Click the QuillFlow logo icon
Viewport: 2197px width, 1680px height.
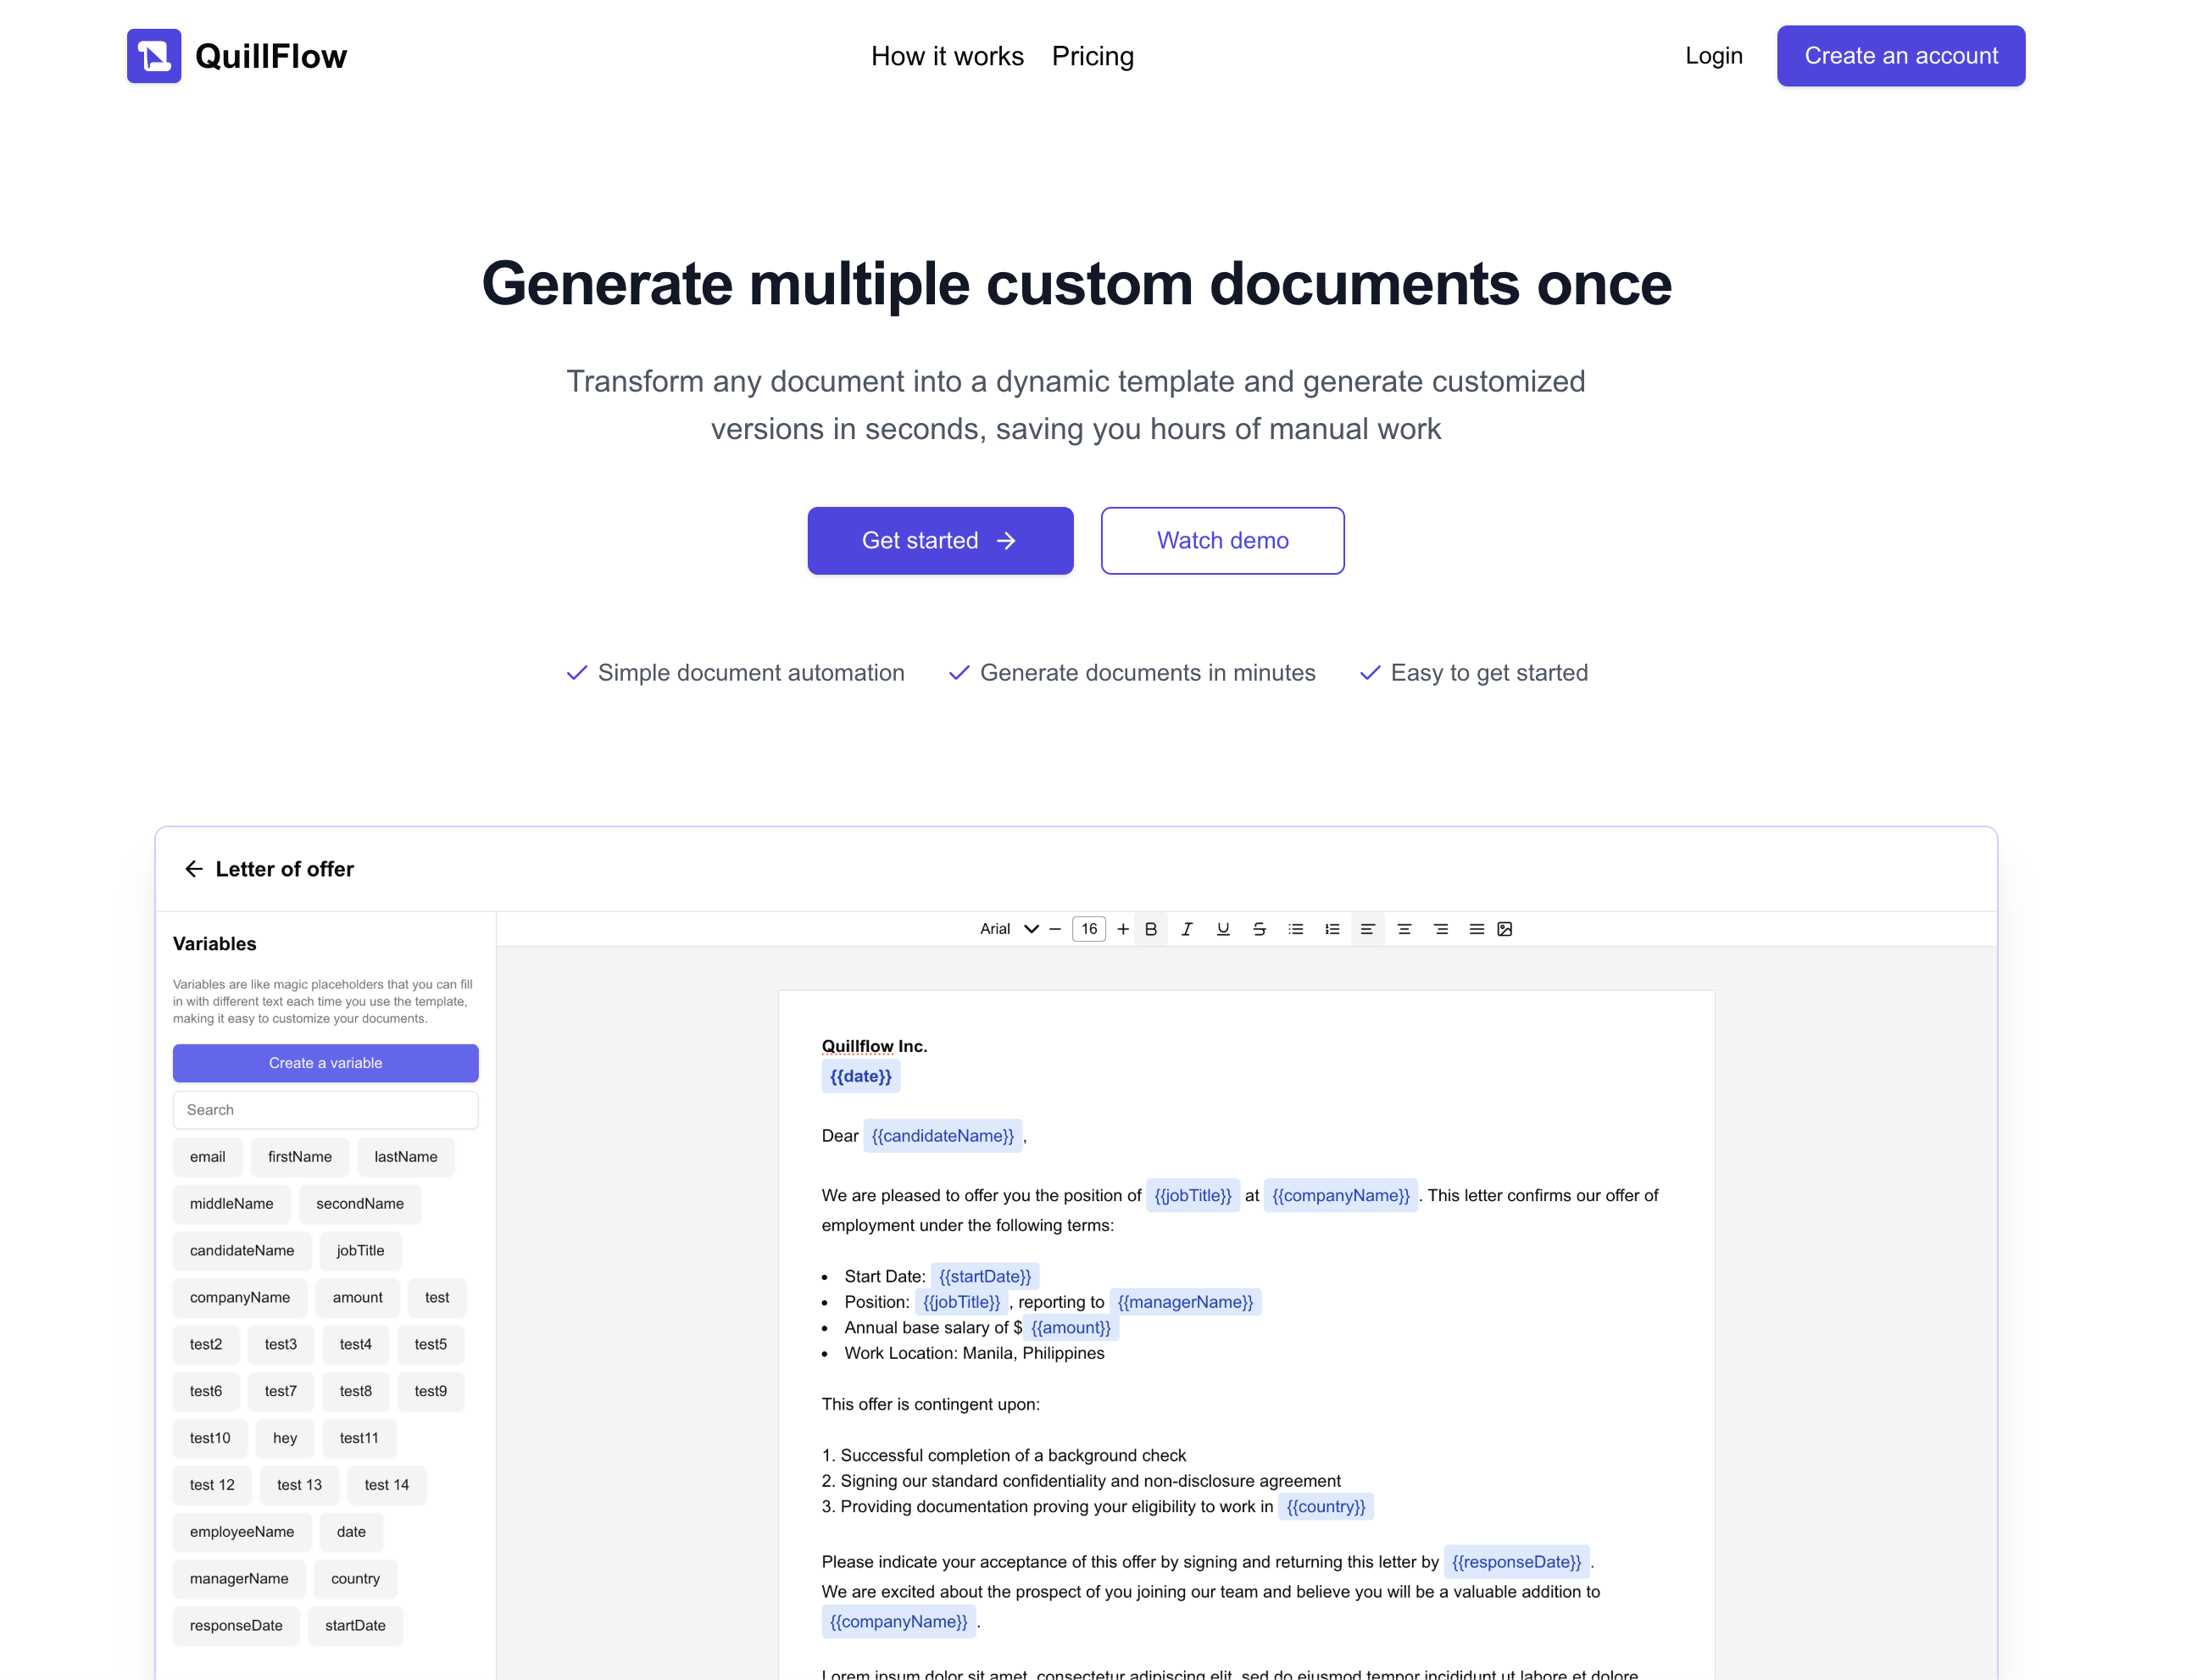click(154, 56)
